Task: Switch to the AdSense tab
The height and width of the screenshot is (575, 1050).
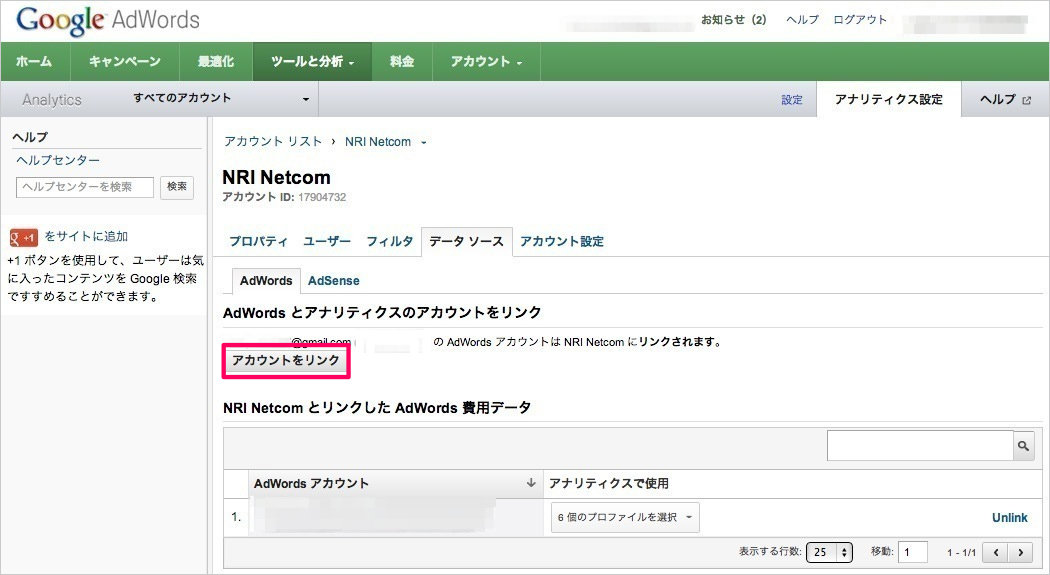Action: coord(333,281)
